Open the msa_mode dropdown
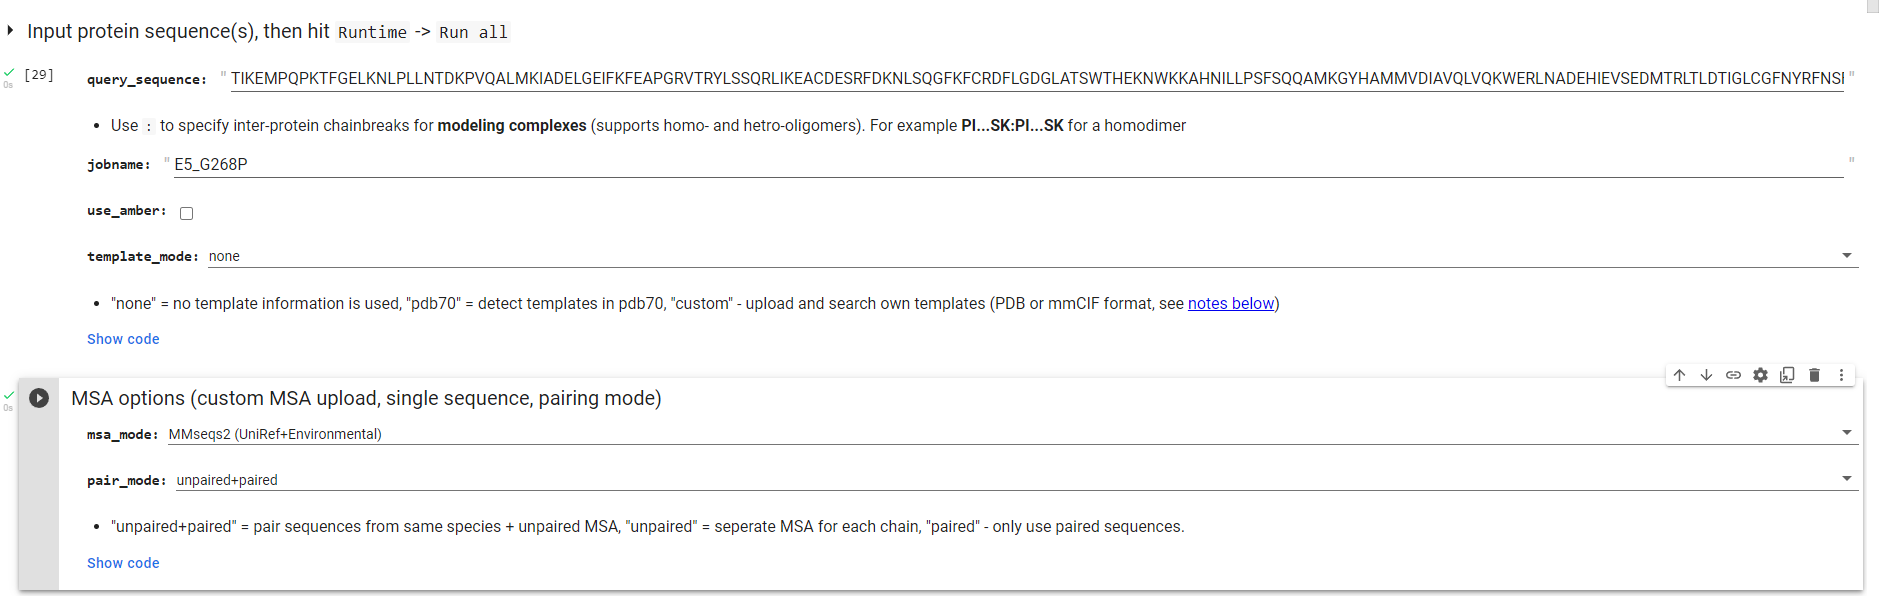The height and width of the screenshot is (596, 1879). [x=1846, y=432]
